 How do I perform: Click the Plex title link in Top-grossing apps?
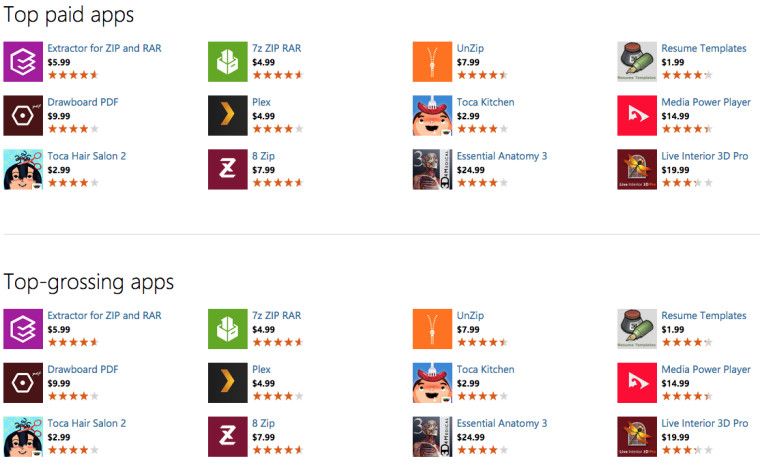pos(261,369)
